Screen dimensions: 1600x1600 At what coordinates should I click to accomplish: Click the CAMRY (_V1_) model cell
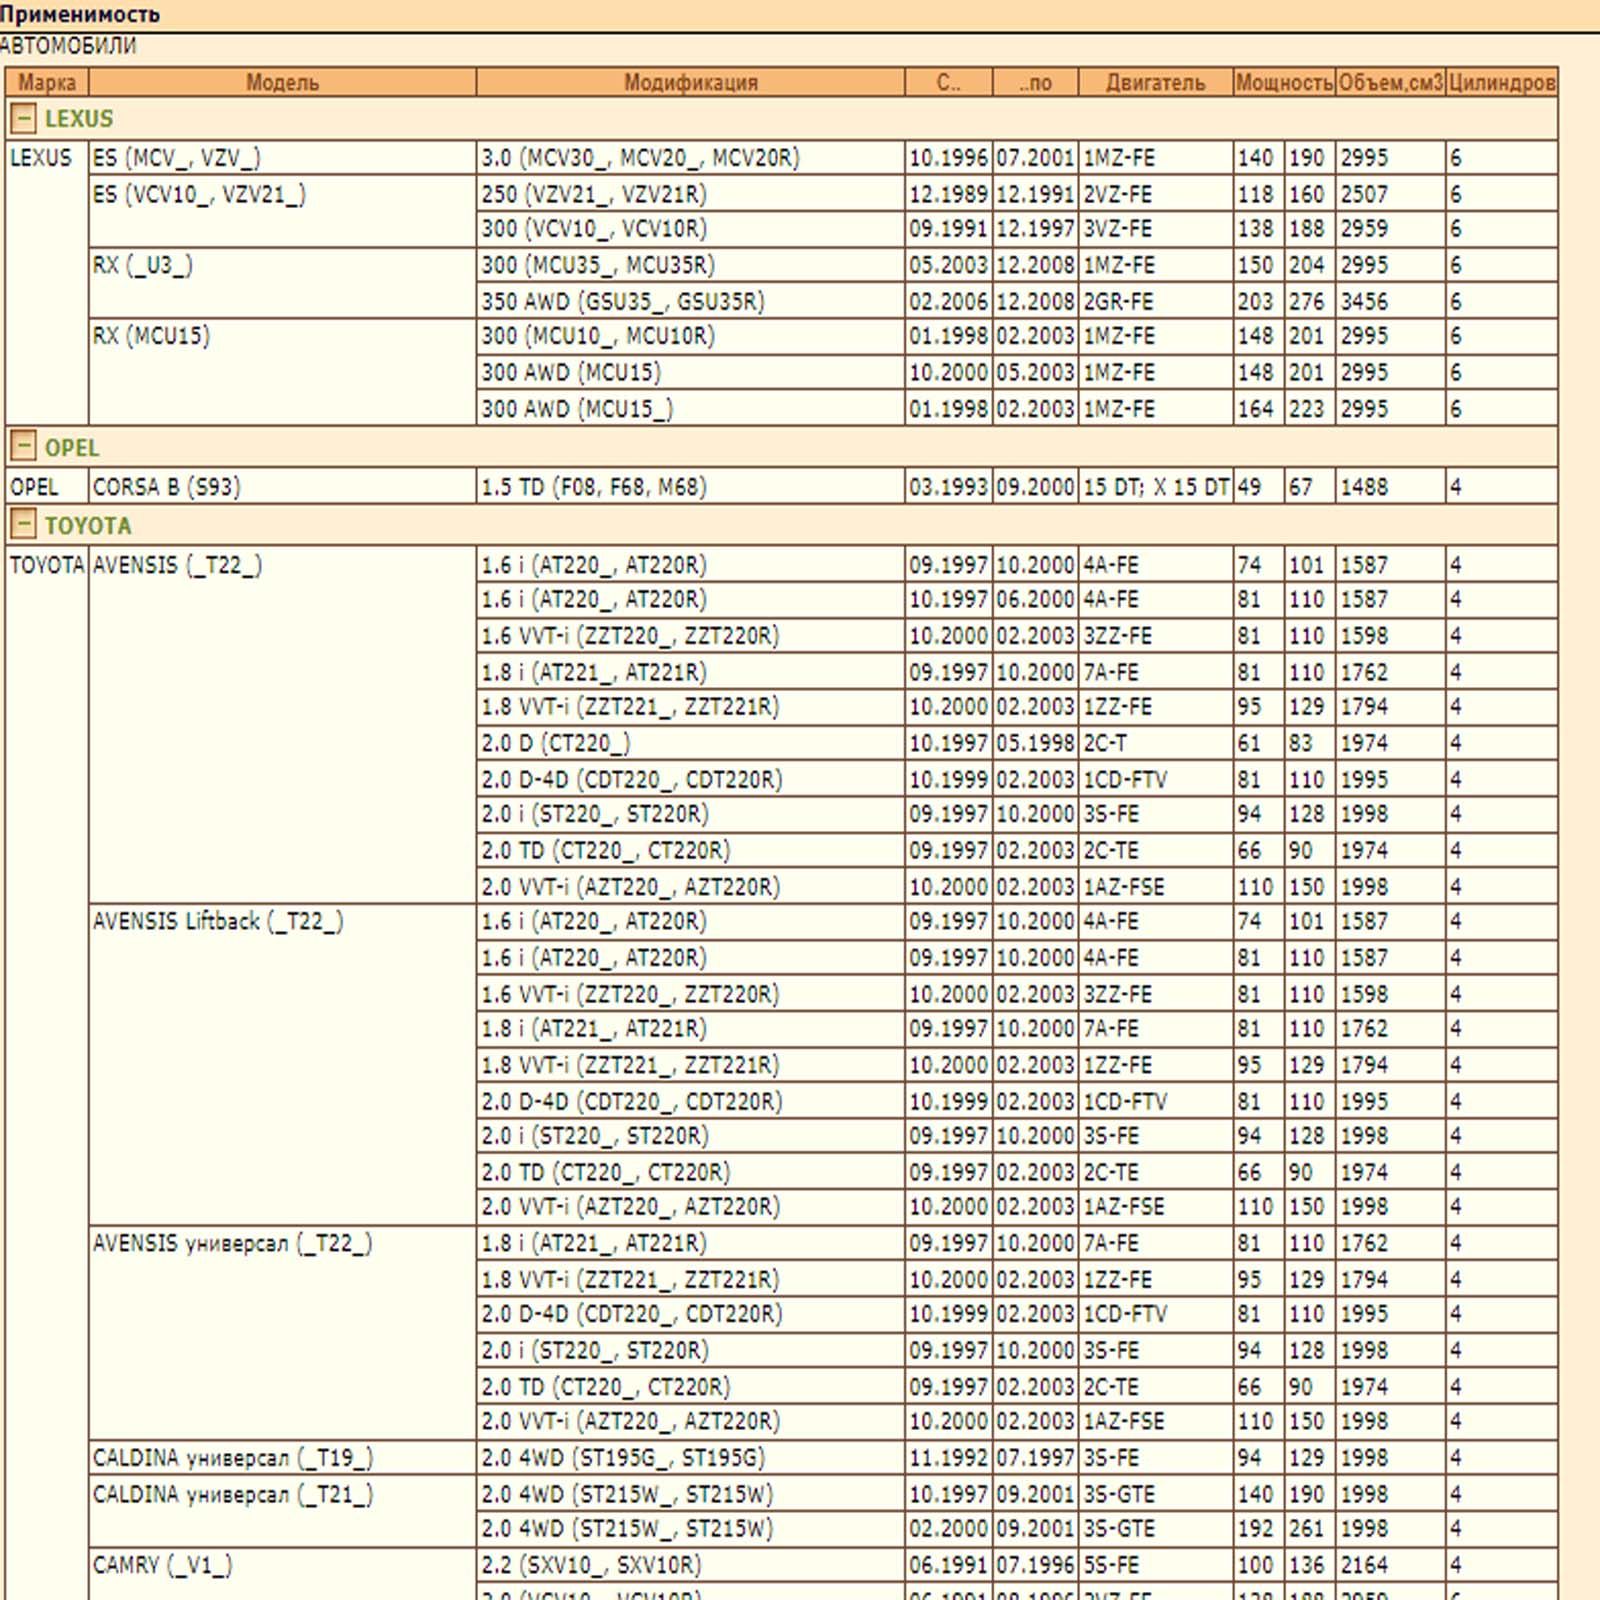click(x=162, y=1565)
